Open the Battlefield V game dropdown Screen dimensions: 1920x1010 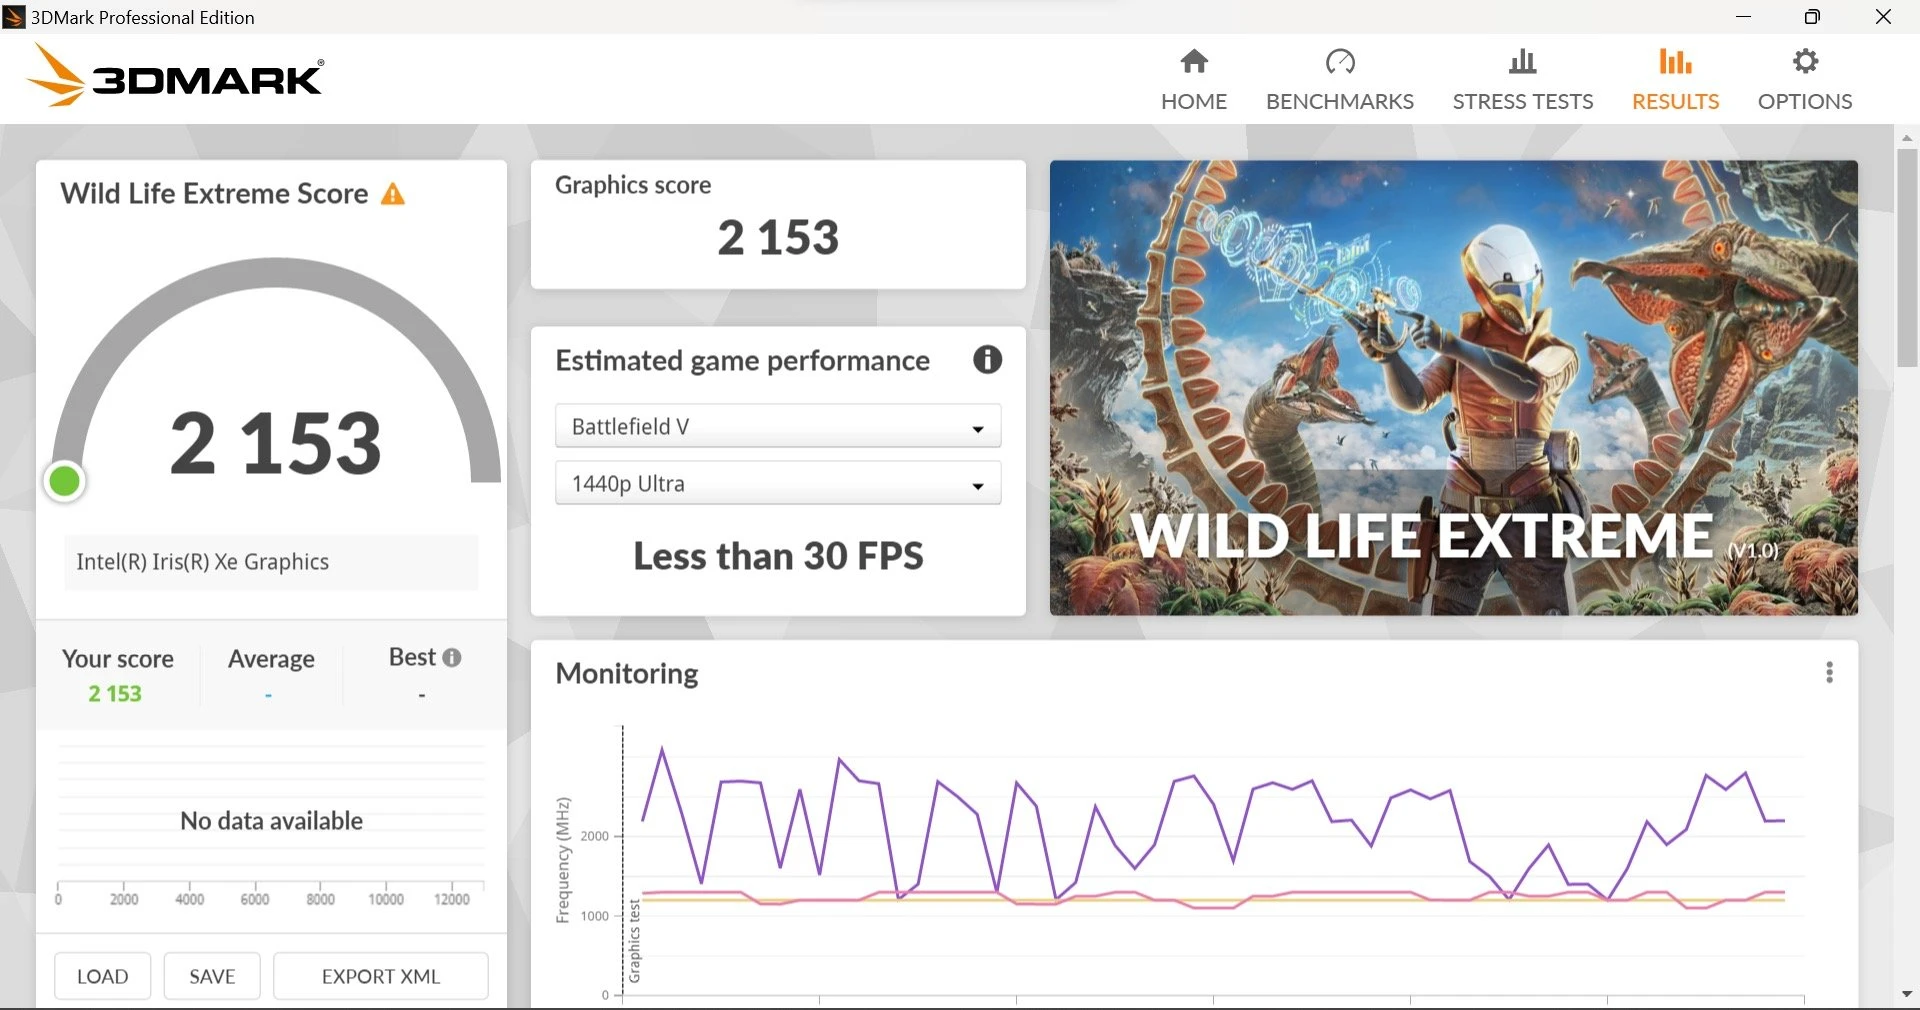point(778,427)
